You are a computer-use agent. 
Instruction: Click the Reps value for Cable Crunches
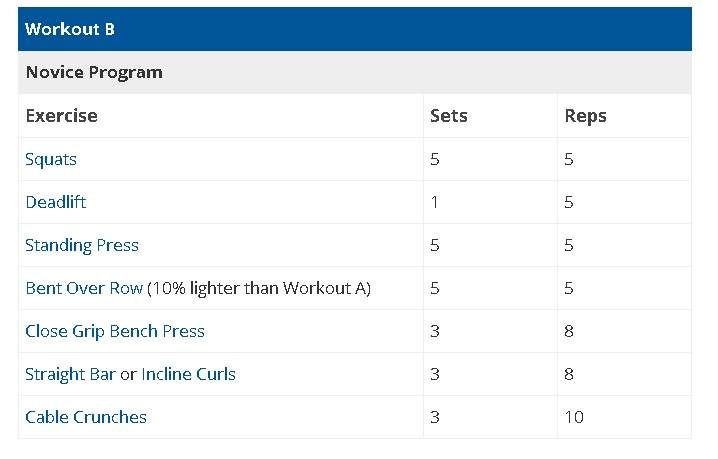(574, 417)
